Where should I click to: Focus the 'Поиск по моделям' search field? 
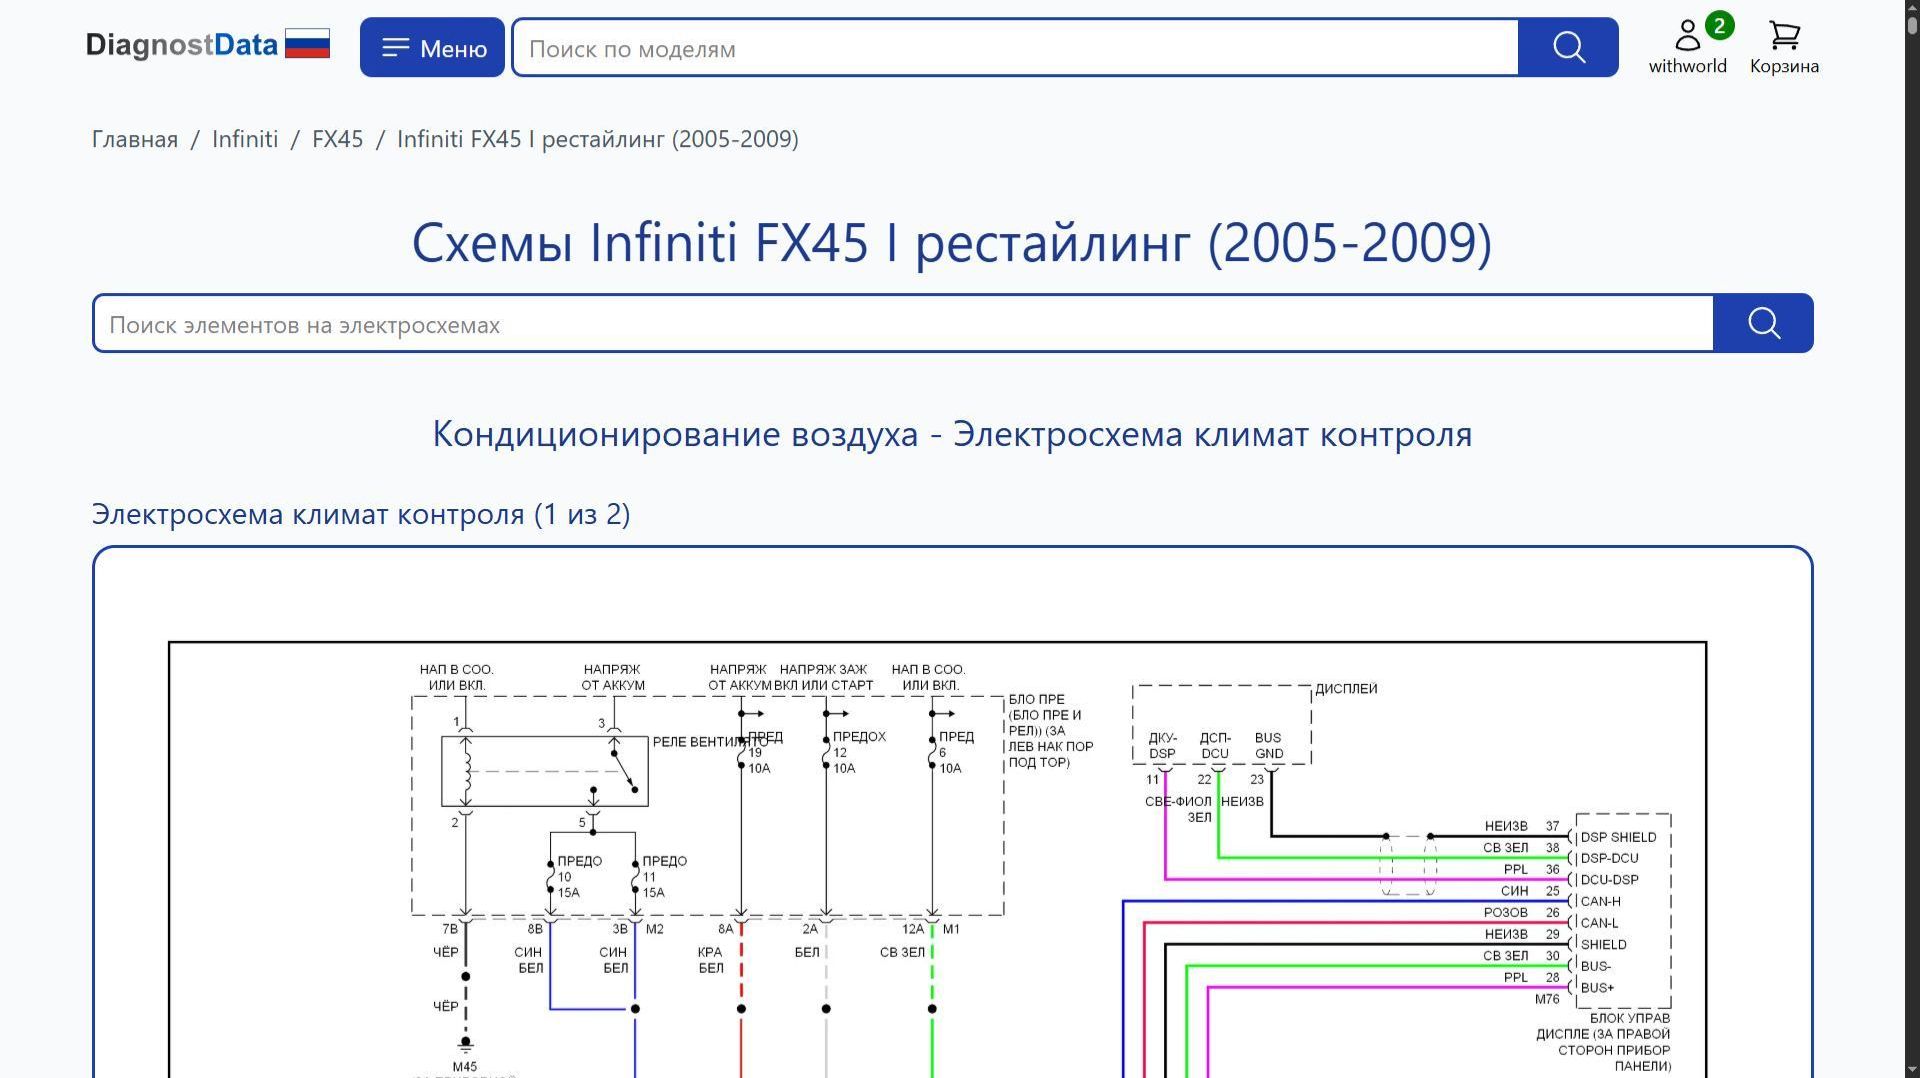point(1015,48)
